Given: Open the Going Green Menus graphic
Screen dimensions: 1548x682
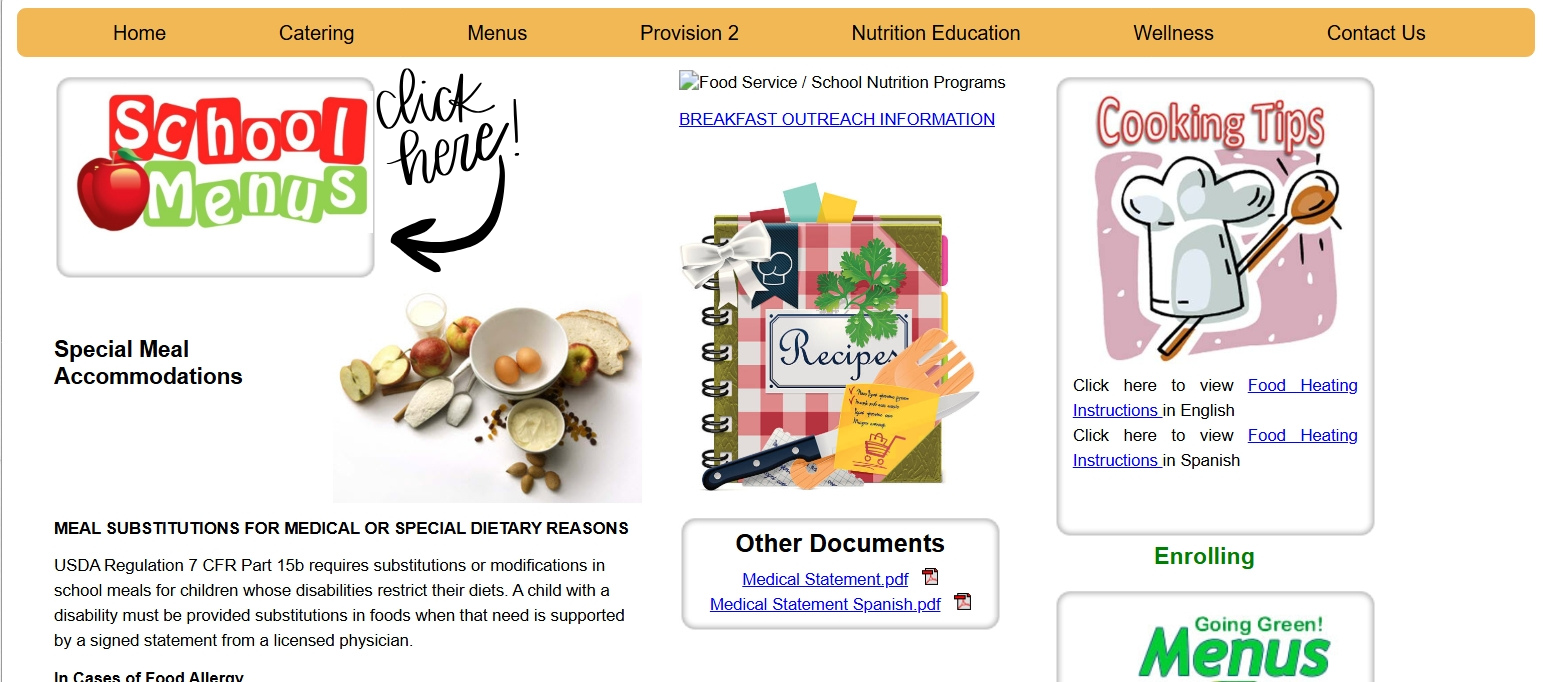Looking at the screenshot, I should pyautogui.click(x=1215, y=645).
